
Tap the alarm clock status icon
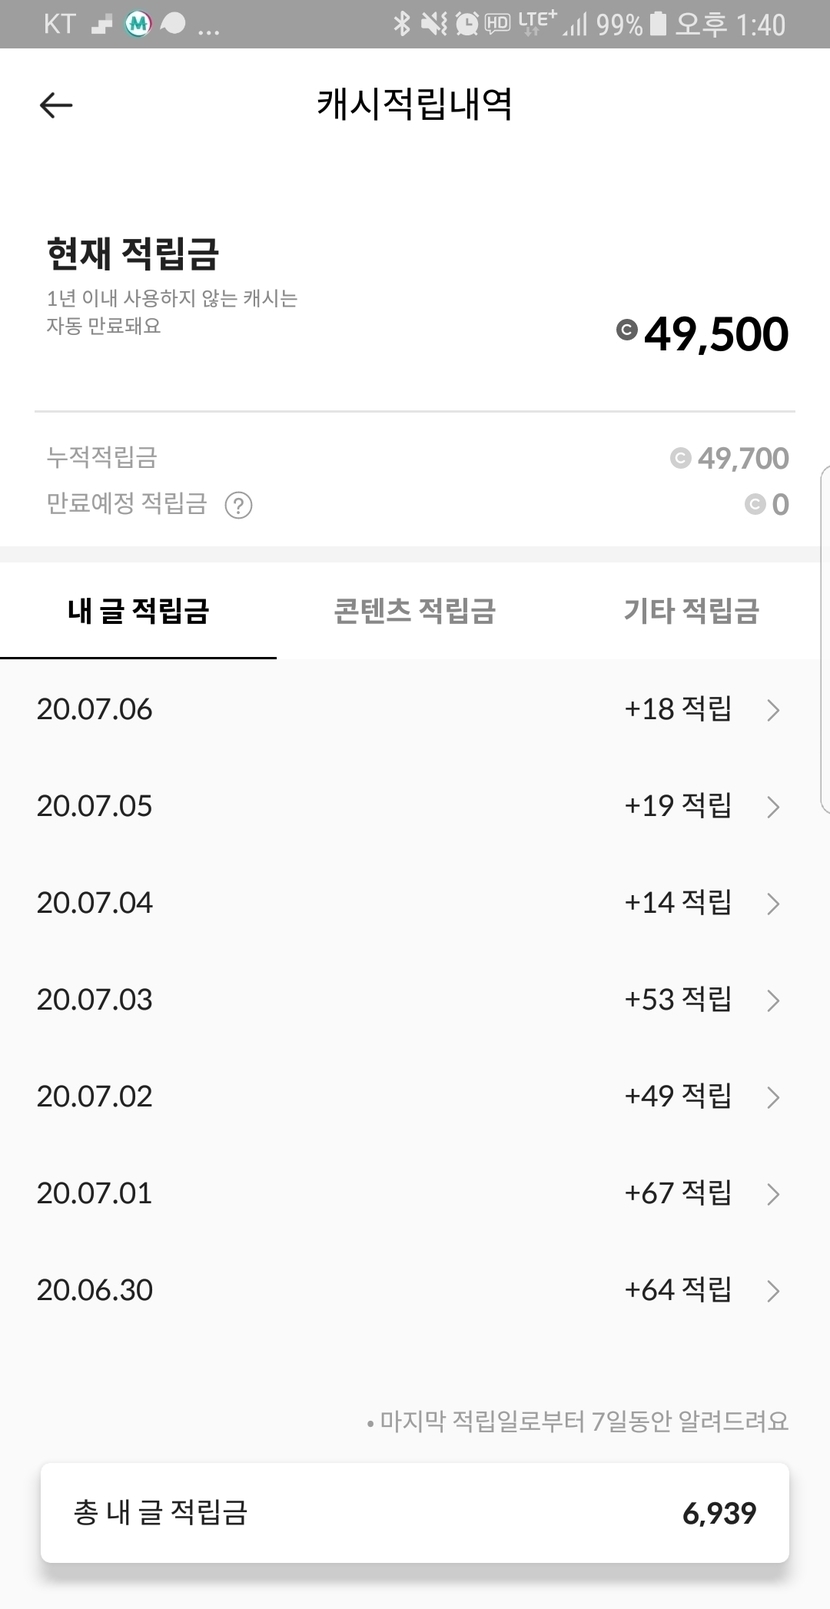pyautogui.click(x=466, y=23)
